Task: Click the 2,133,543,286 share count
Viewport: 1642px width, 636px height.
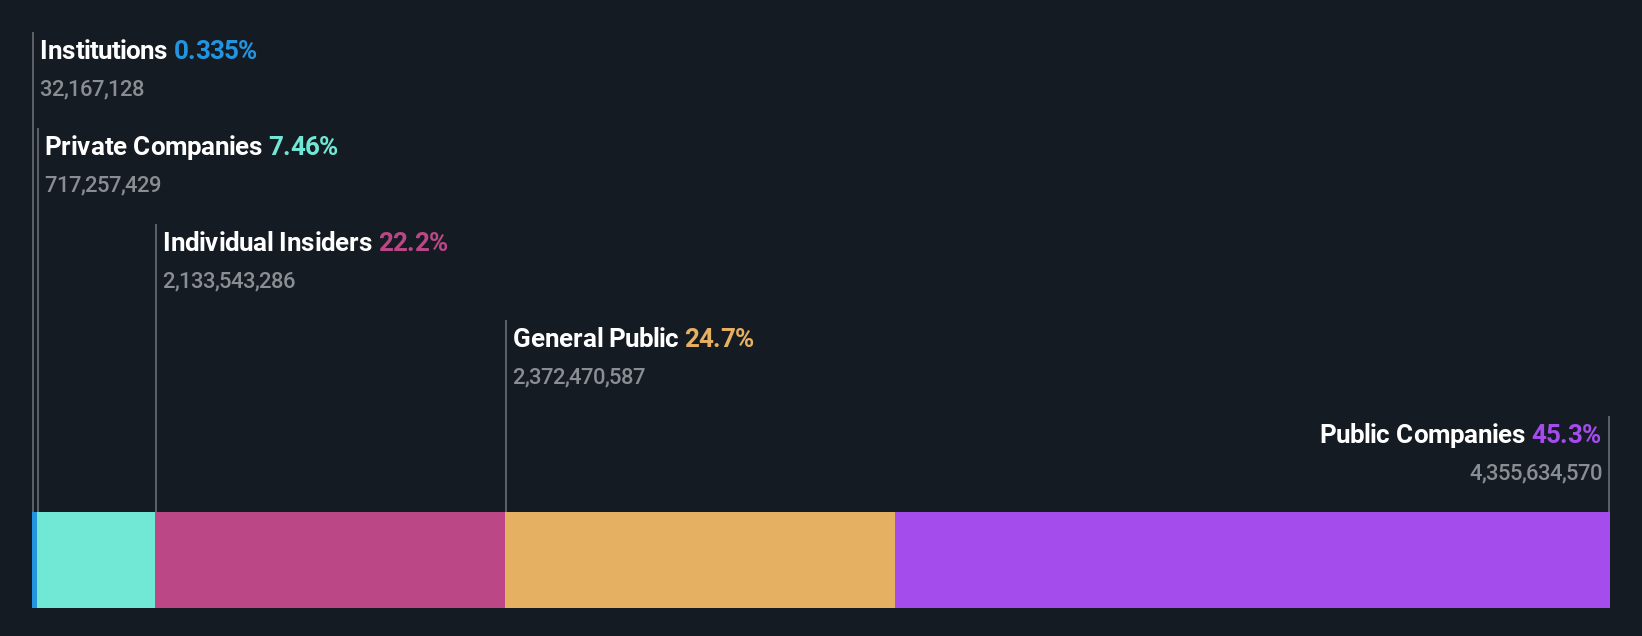Action: [x=229, y=281]
